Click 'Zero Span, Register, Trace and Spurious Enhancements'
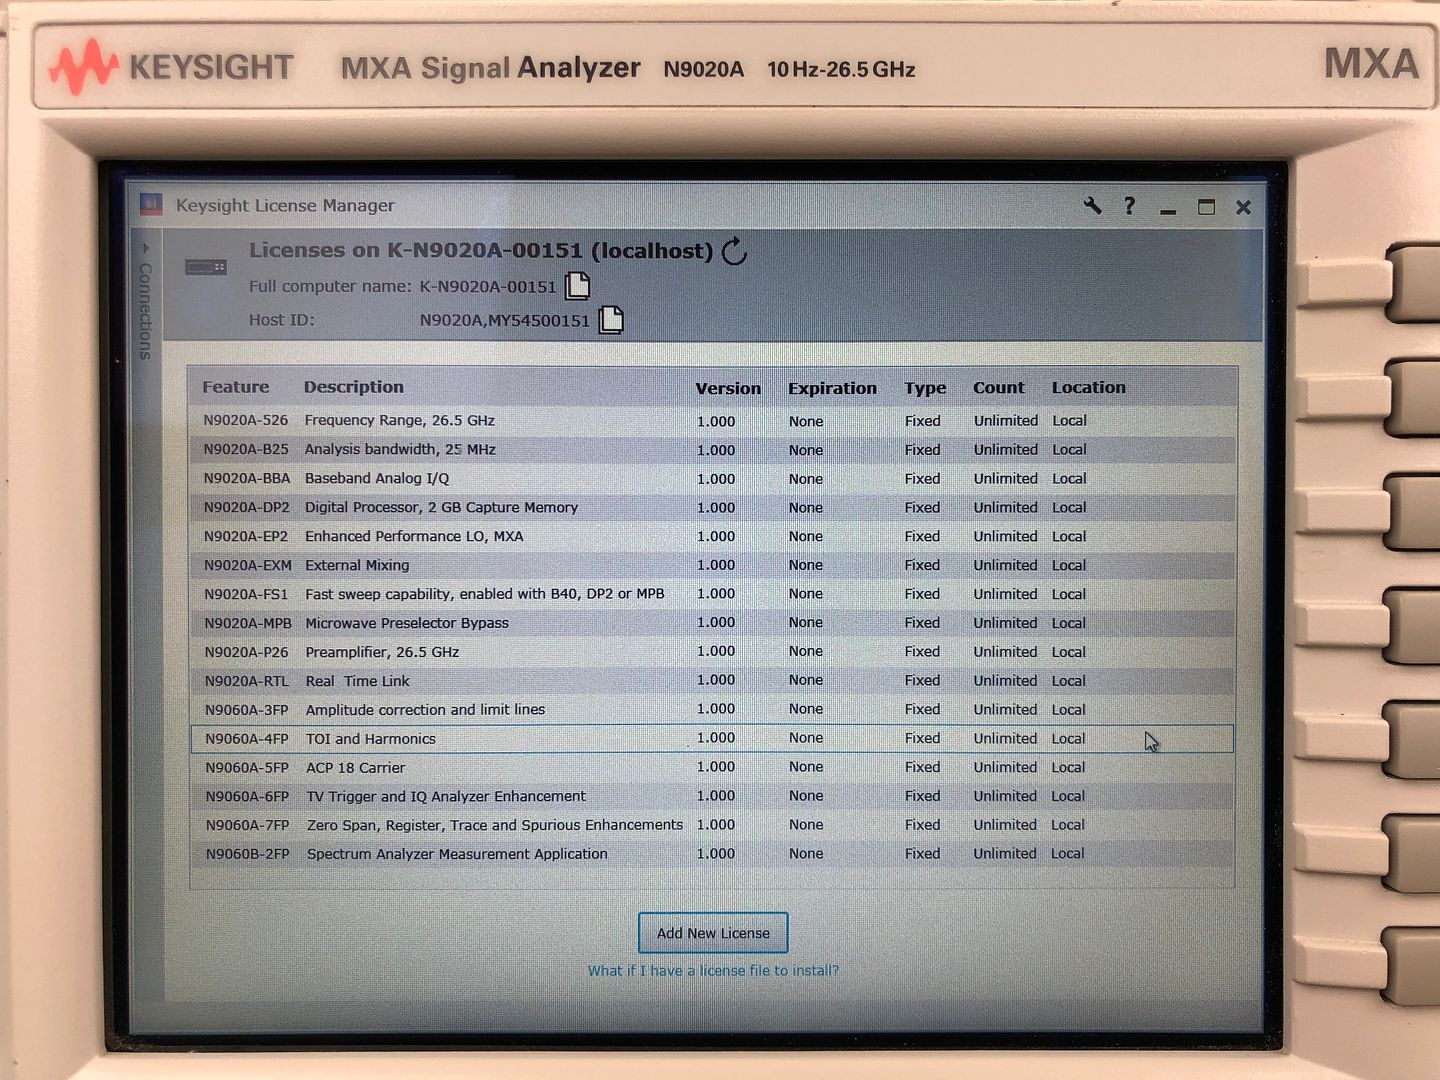This screenshot has height=1080, width=1440. pos(495,826)
